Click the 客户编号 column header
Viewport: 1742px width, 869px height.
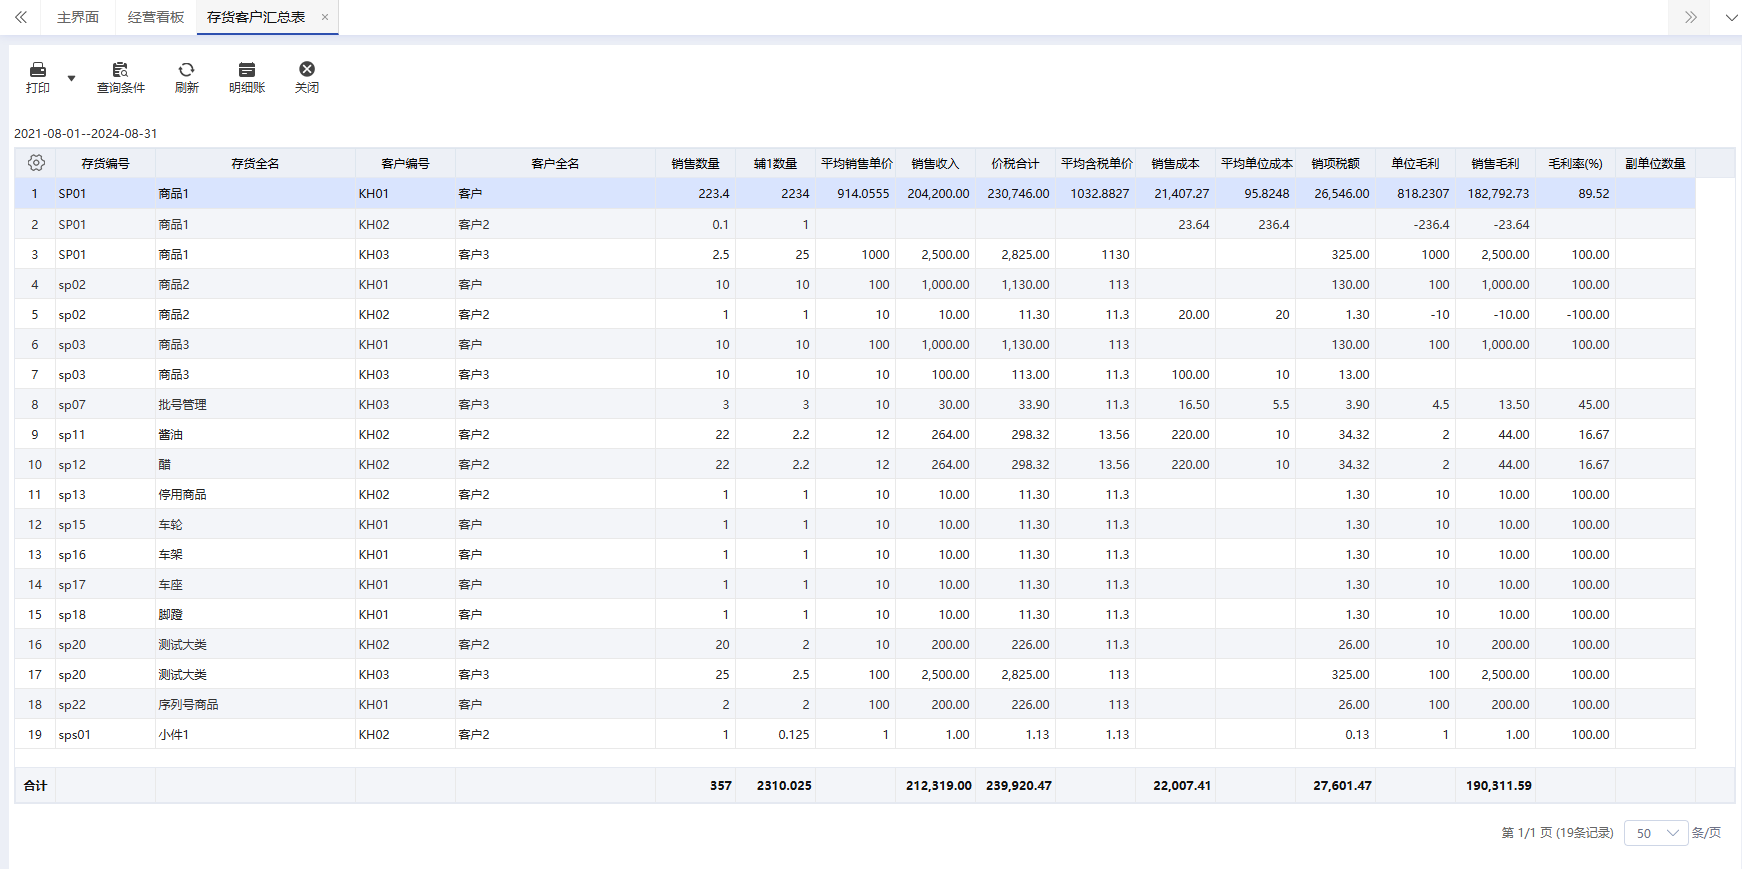coord(405,163)
